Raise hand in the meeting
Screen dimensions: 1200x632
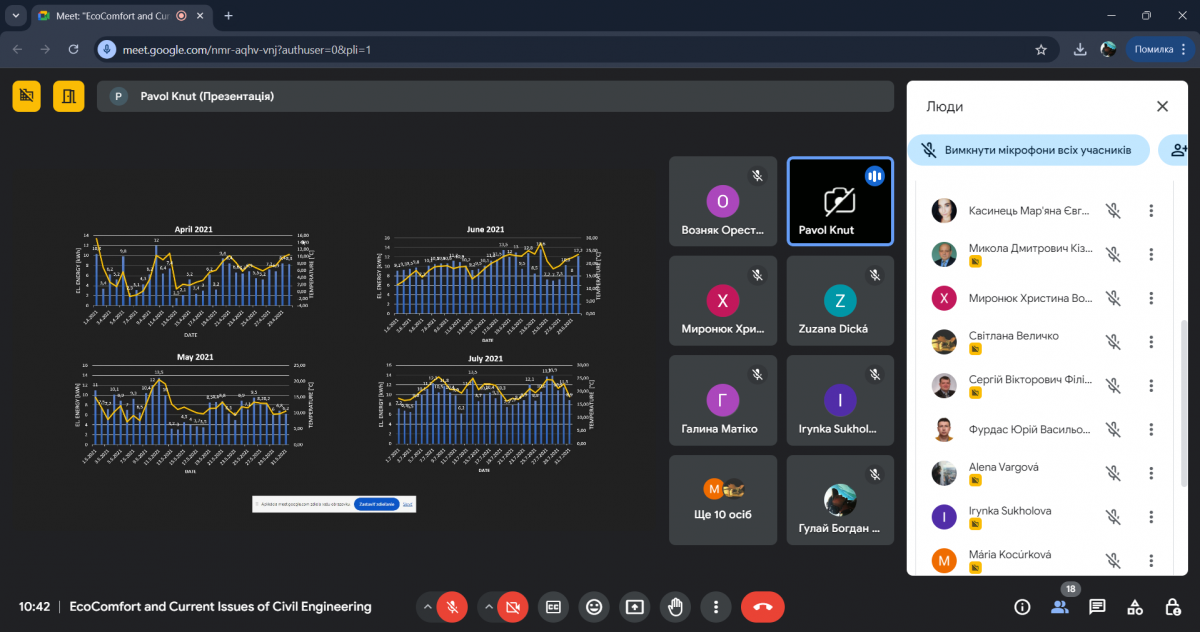676,606
